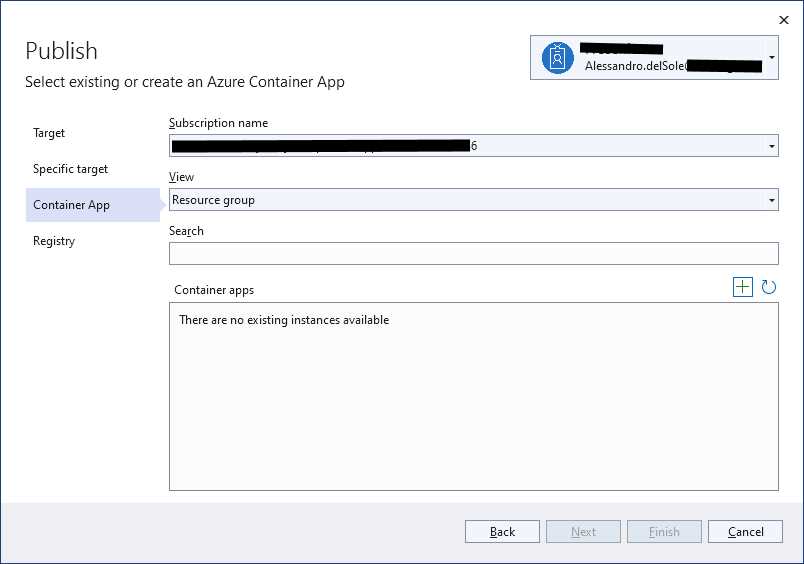
Task: Go to the Specific target step
Action: tap(71, 169)
